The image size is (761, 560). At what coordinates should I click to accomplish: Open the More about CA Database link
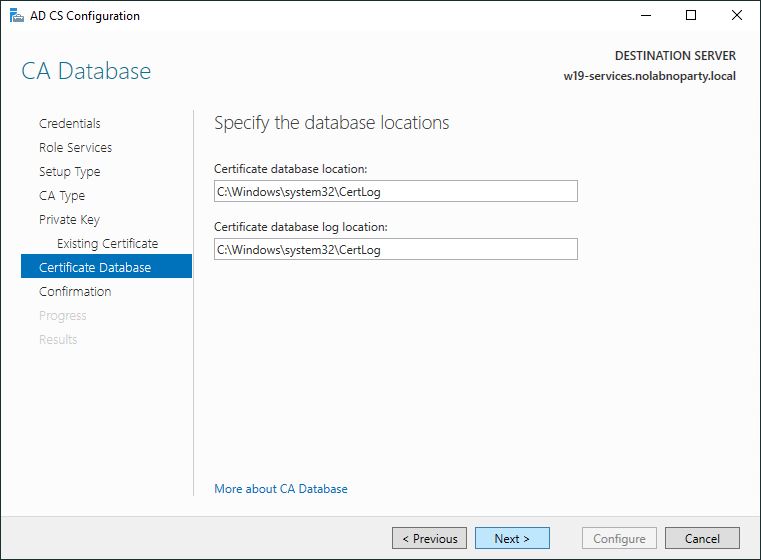[x=281, y=489]
